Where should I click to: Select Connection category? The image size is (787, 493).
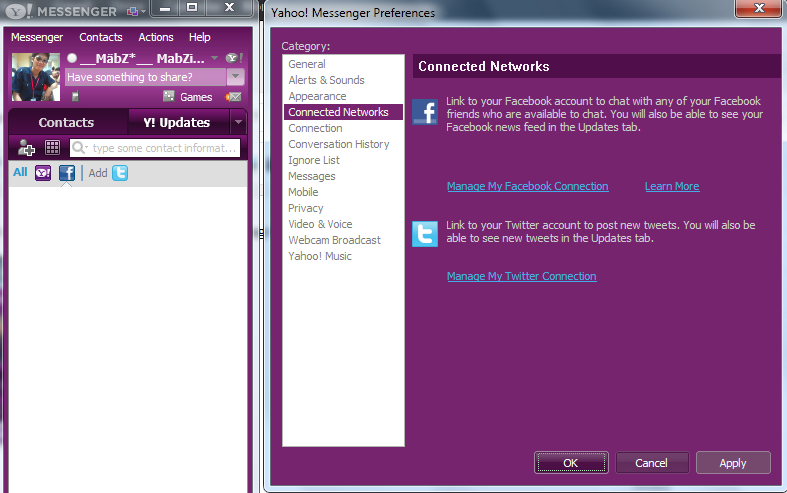343,129
